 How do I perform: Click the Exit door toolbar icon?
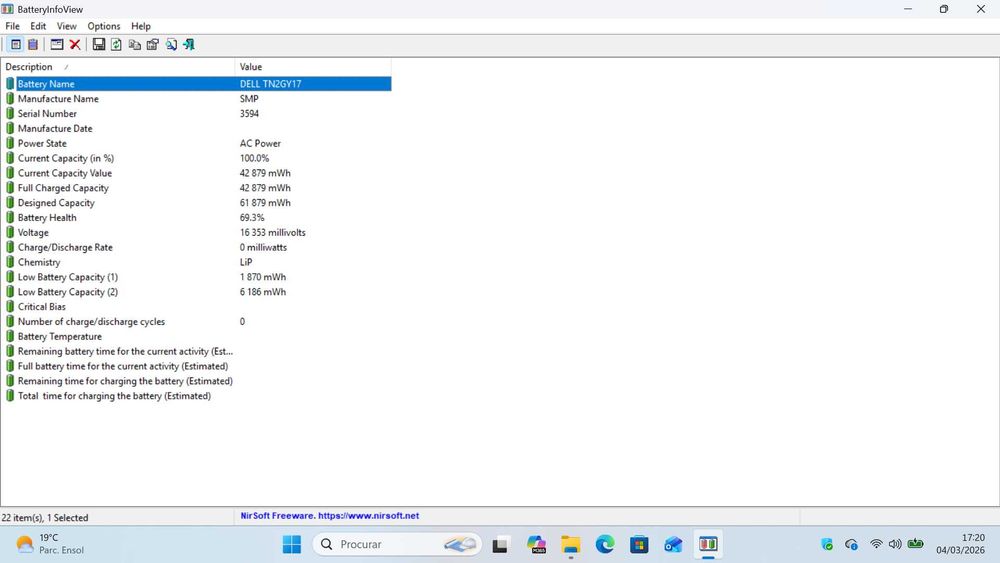pos(189,44)
